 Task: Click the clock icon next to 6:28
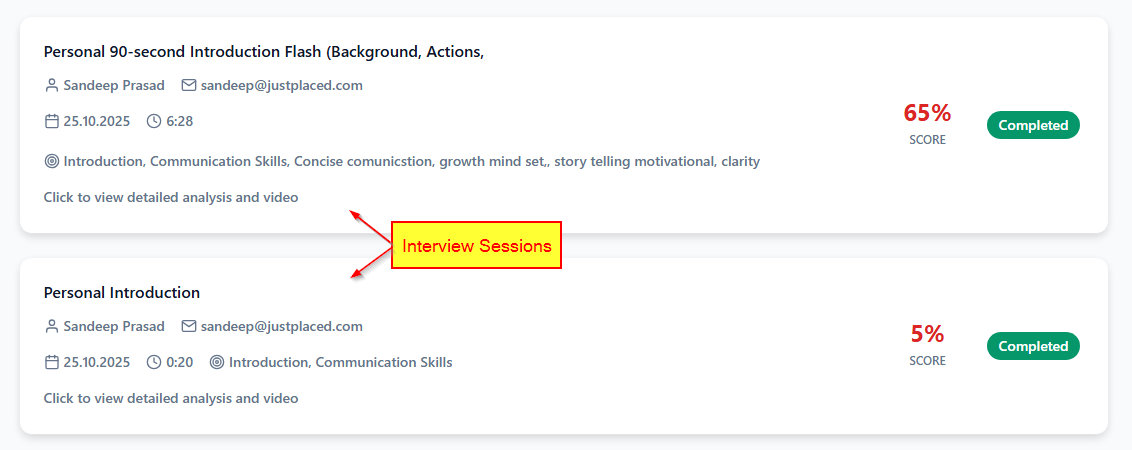154,122
